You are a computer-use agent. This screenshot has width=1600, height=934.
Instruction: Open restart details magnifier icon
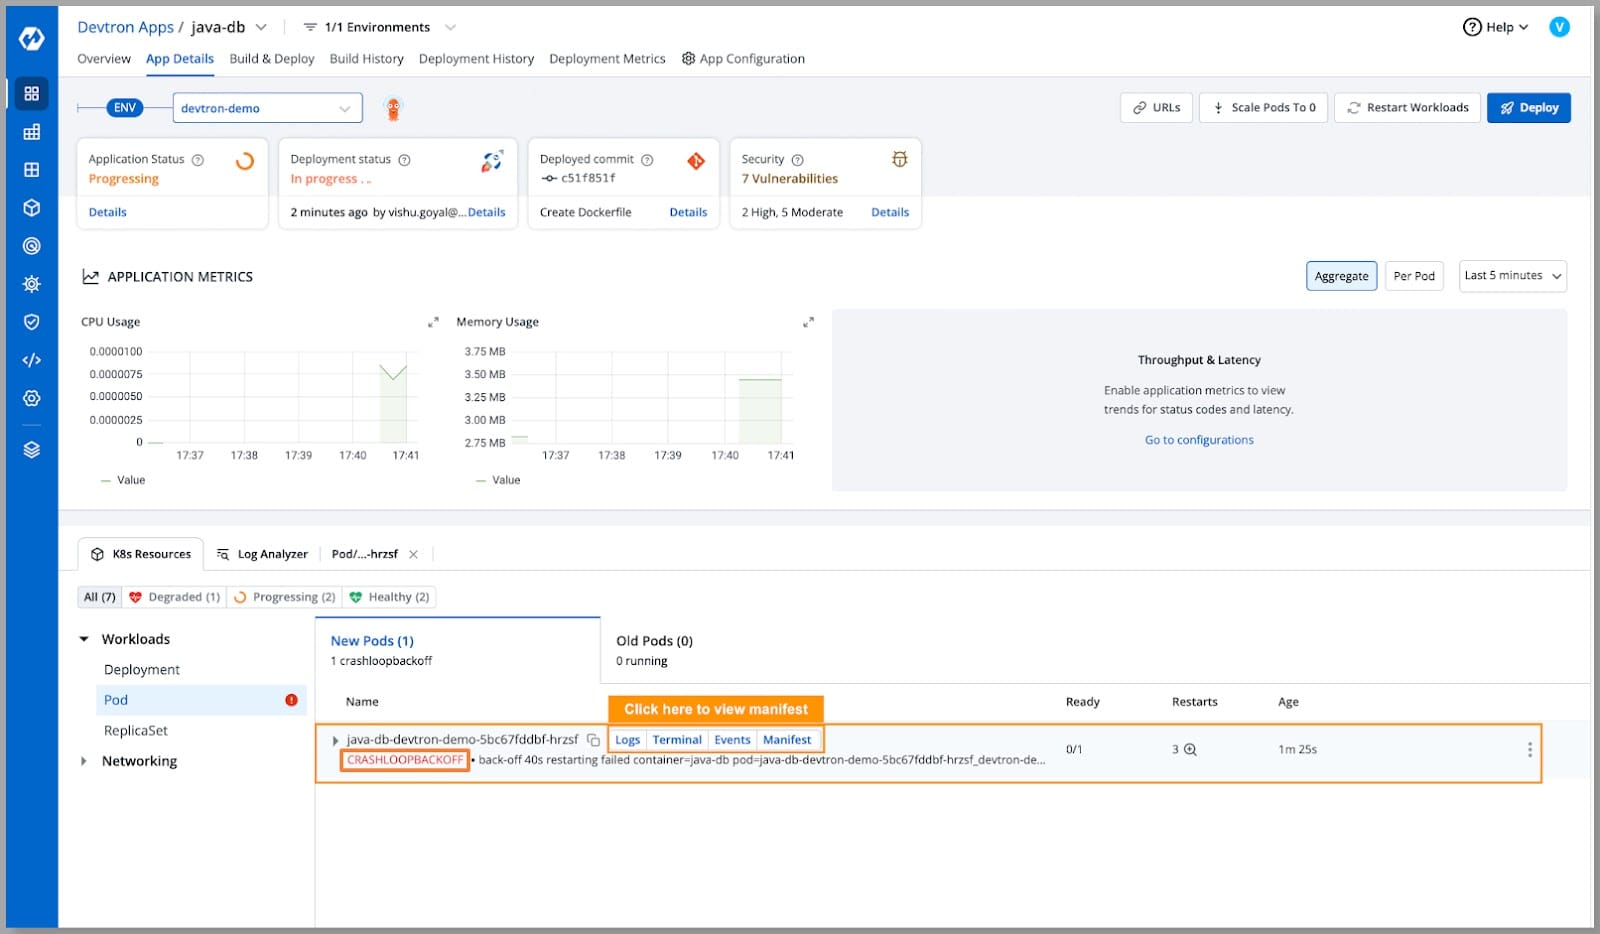click(1190, 749)
